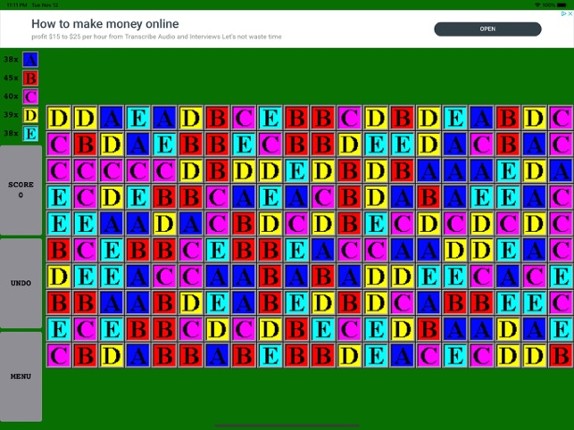The height and width of the screenshot is (430, 574).
Task: Tap the cyan E tile ending the seventh grid row
Action: 561,276
